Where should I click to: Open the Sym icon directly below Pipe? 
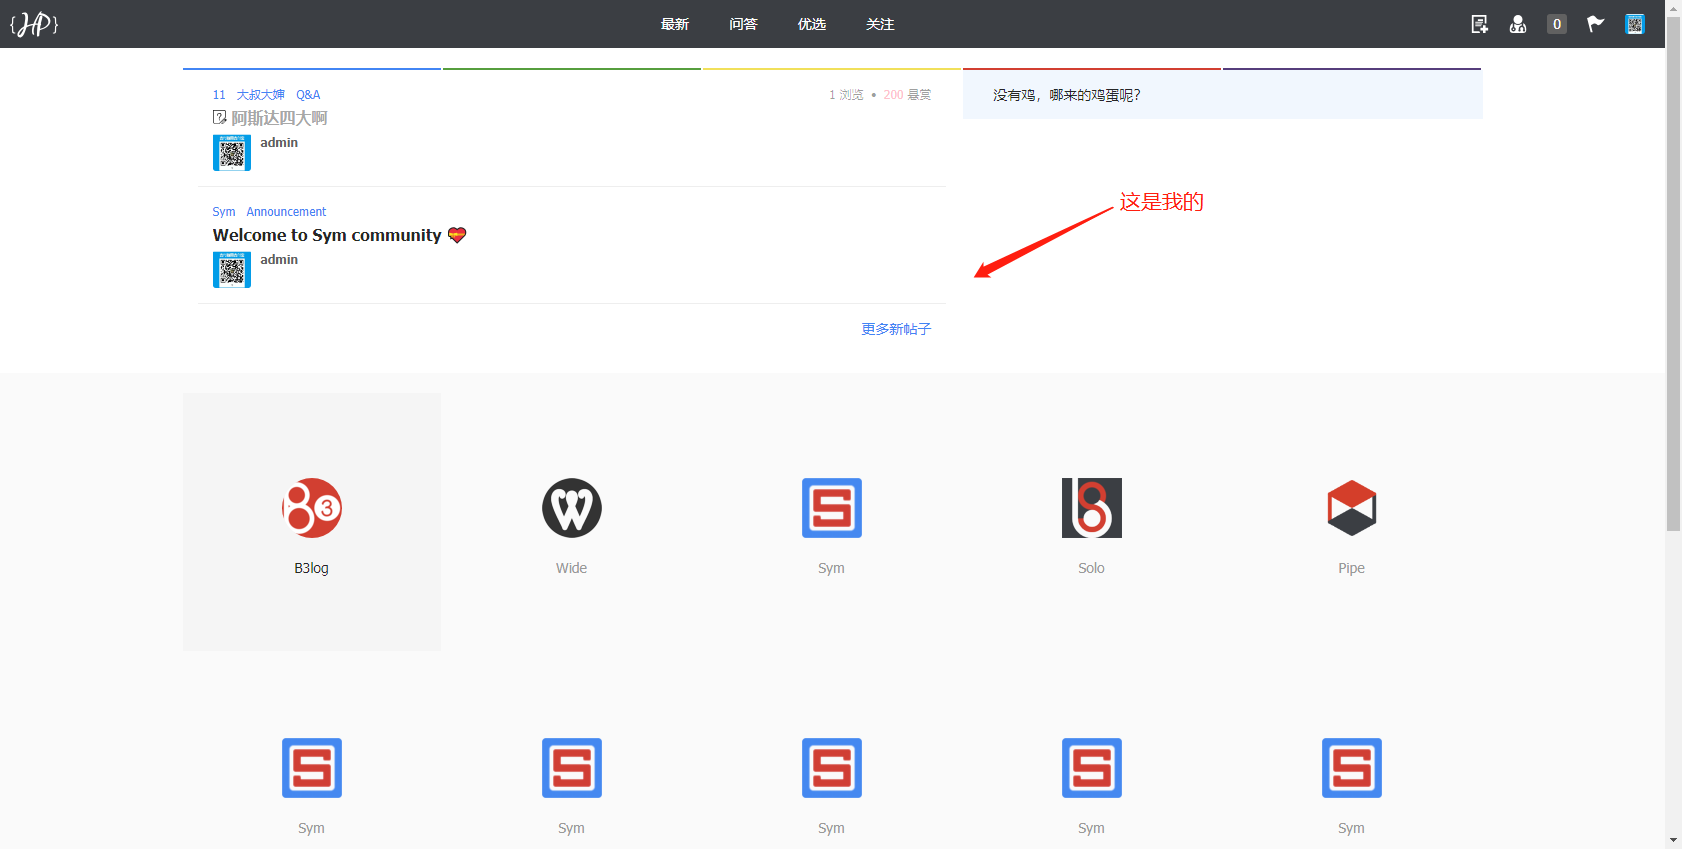(x=1352, y=768)
